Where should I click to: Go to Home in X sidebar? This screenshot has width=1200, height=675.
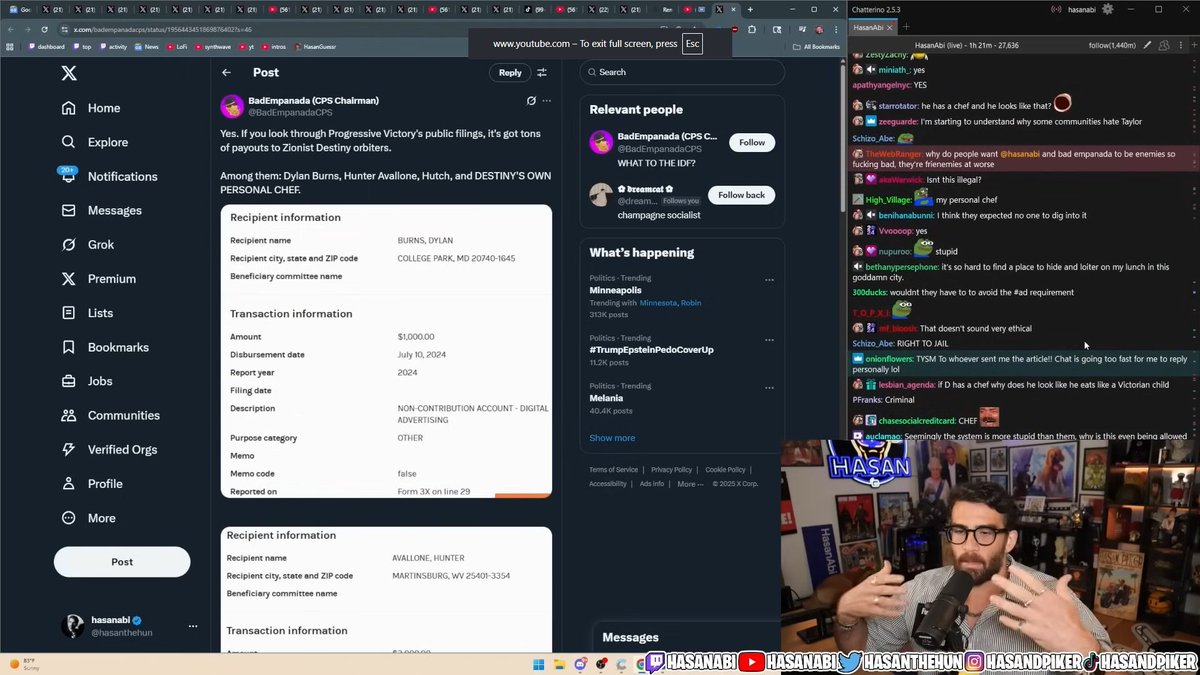[91, 108]
